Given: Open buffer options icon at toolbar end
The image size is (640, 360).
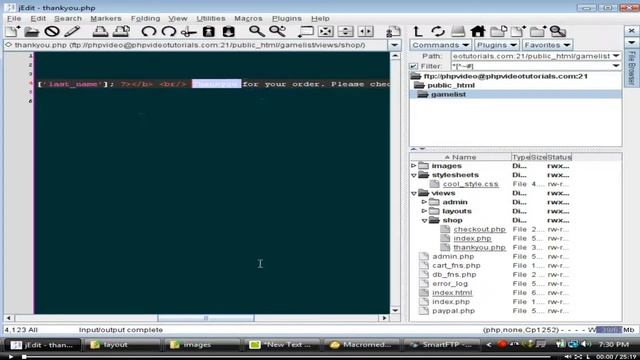Looking at the screenshot, I should (394, 31).
